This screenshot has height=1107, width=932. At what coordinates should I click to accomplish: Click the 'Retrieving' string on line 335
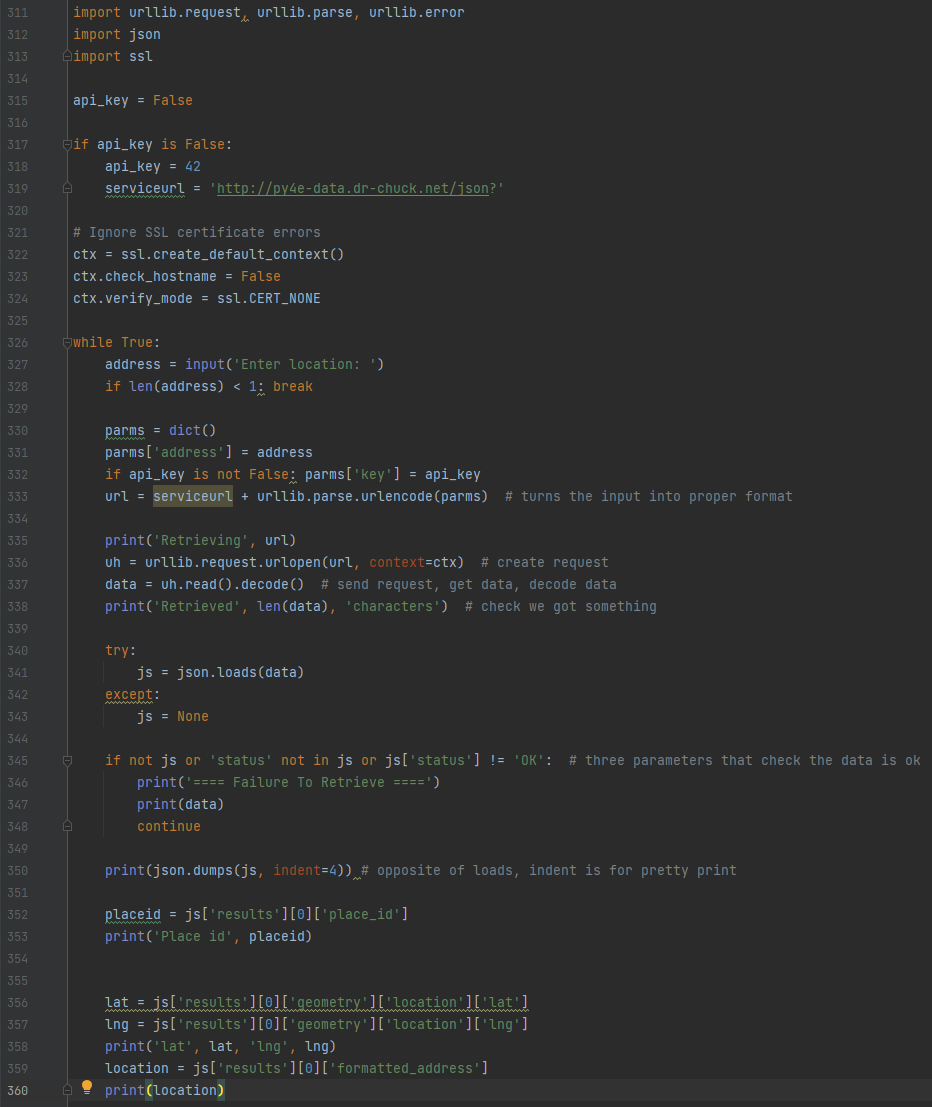point(201,540)
